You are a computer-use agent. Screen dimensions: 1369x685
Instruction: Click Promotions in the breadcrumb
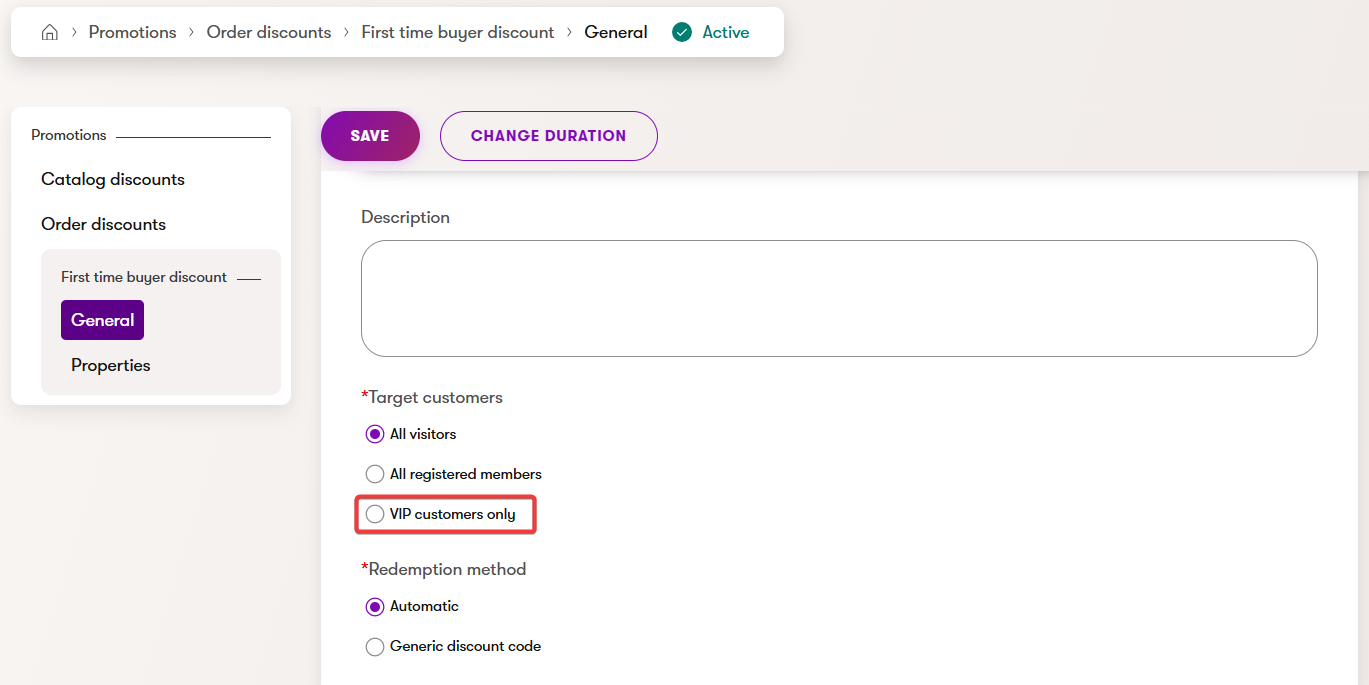tap(132, 31)
